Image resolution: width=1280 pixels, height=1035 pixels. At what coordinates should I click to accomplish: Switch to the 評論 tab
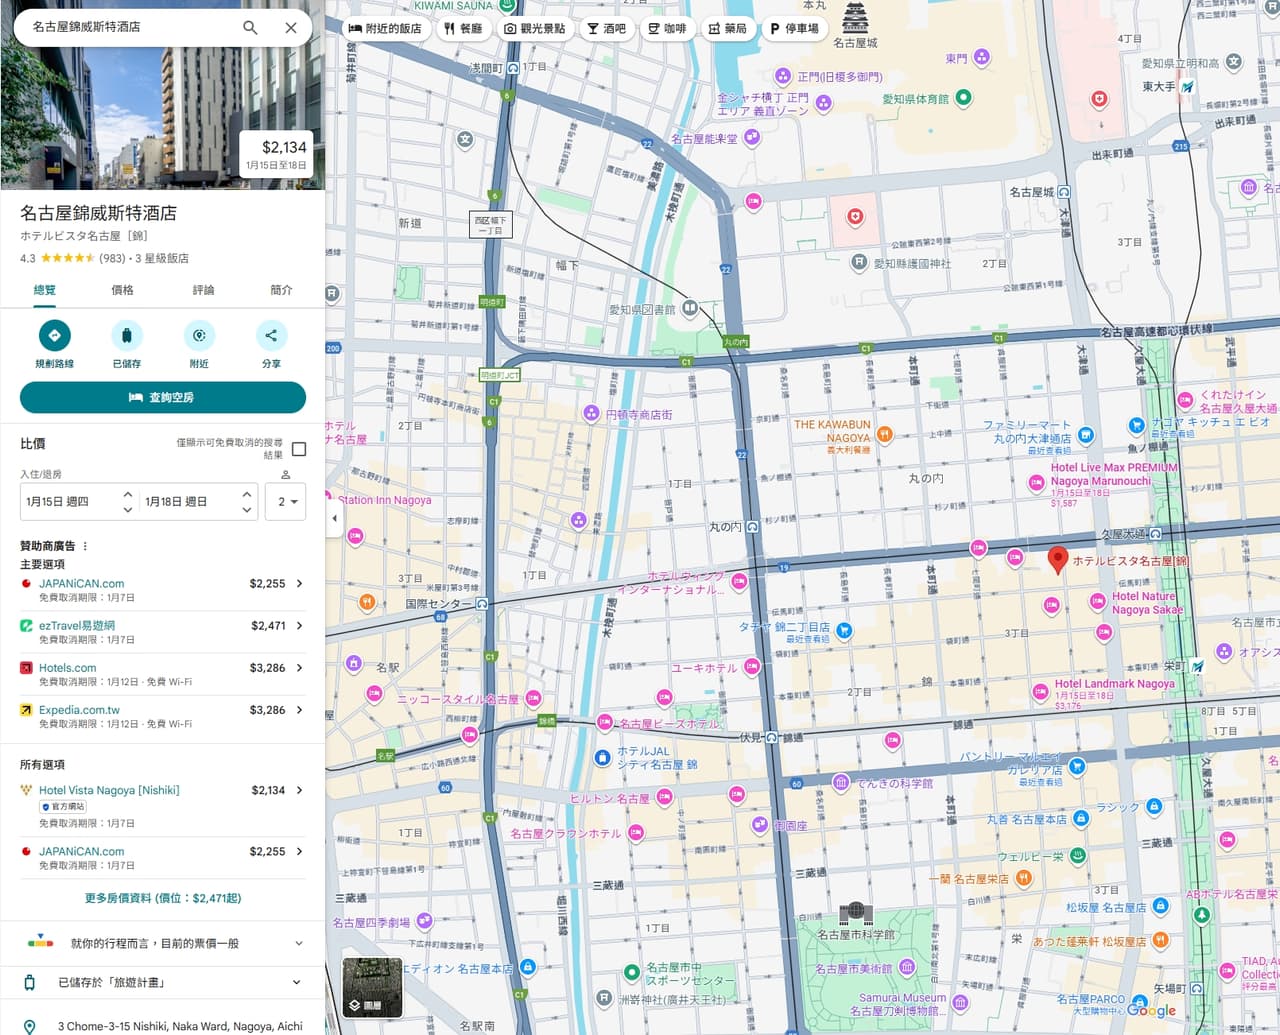click(x=203, y=290)
